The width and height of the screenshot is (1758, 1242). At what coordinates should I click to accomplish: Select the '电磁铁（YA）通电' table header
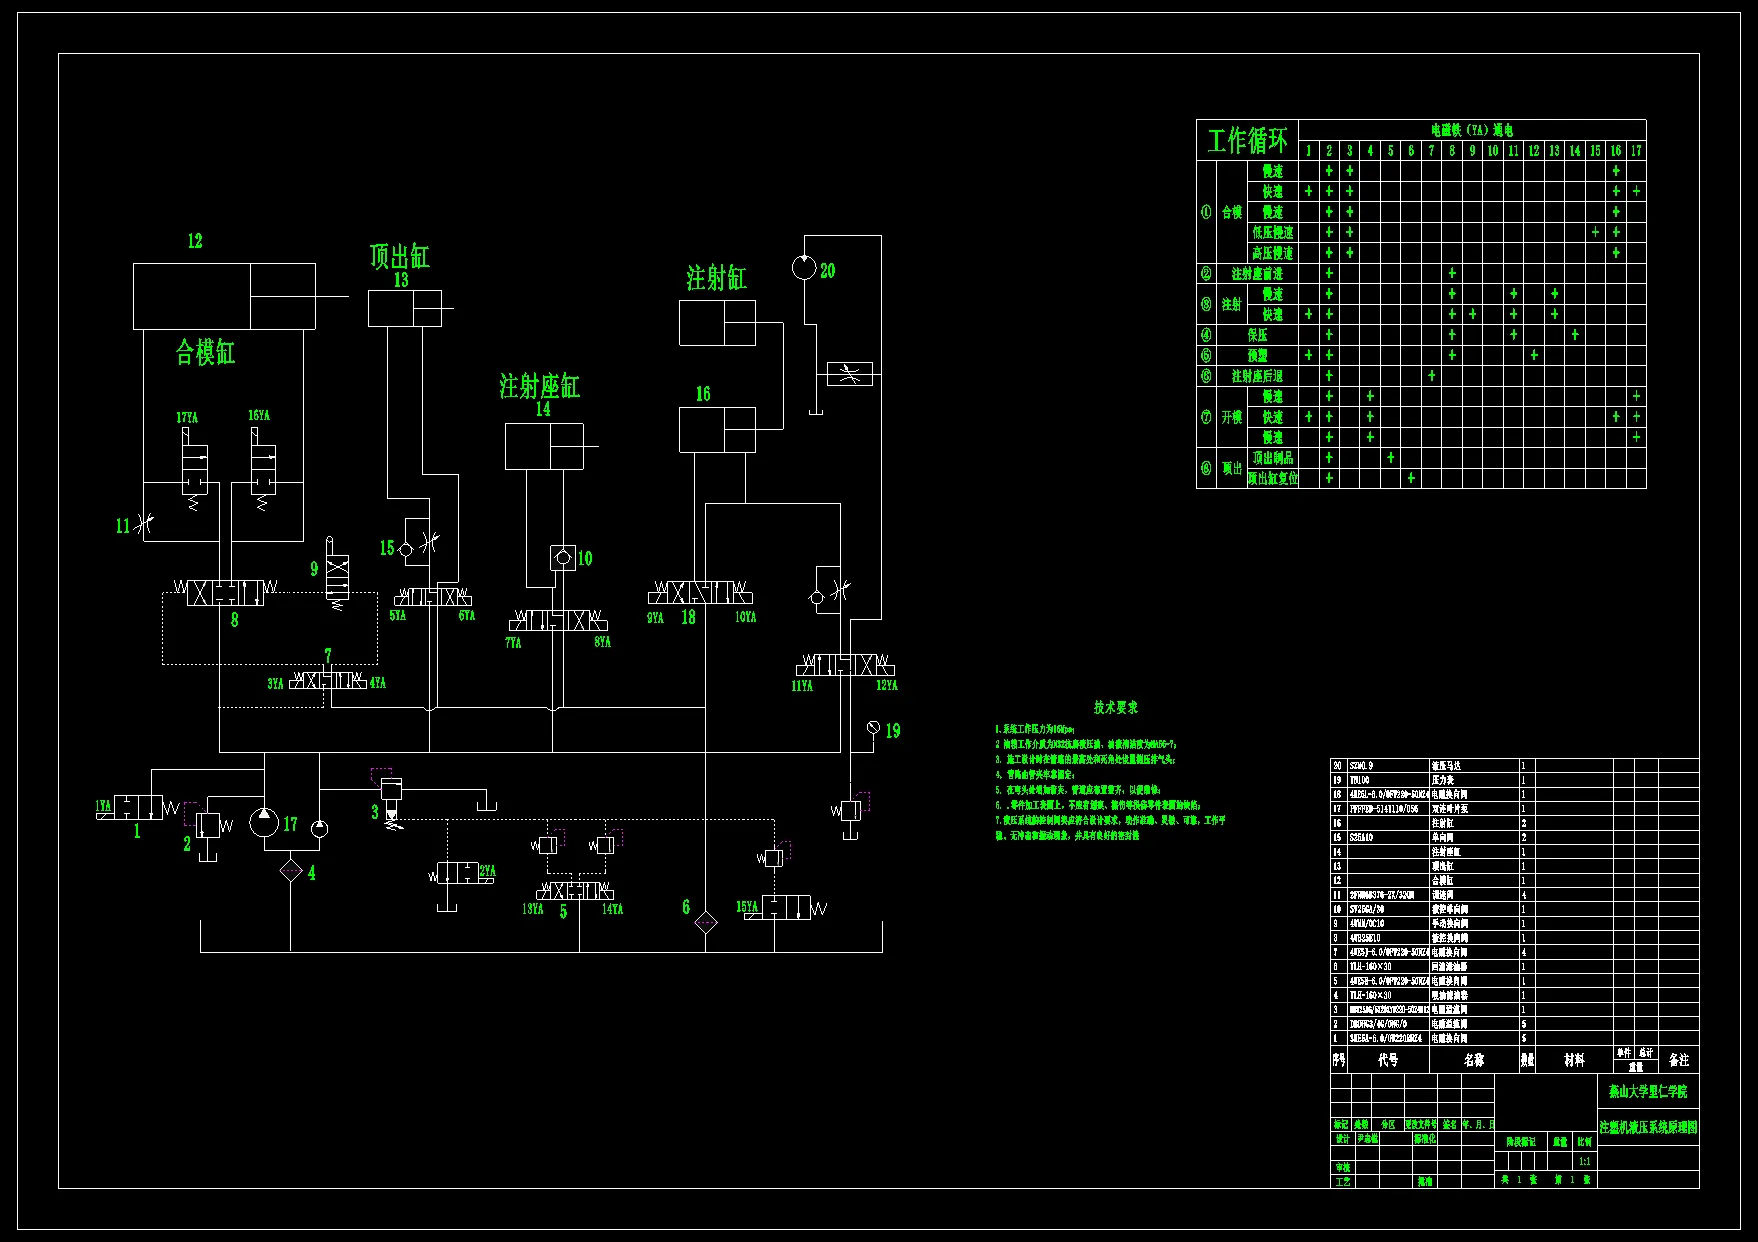click(x=1471, y=130)
